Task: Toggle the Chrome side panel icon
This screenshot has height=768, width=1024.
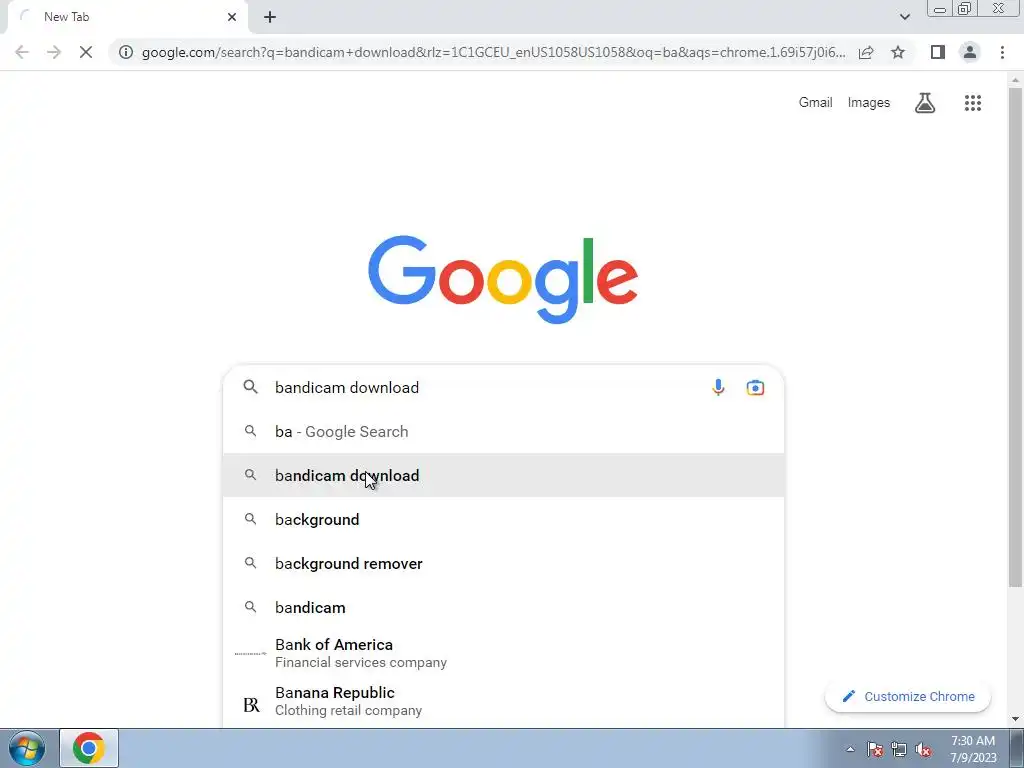Action: [938, 52]
